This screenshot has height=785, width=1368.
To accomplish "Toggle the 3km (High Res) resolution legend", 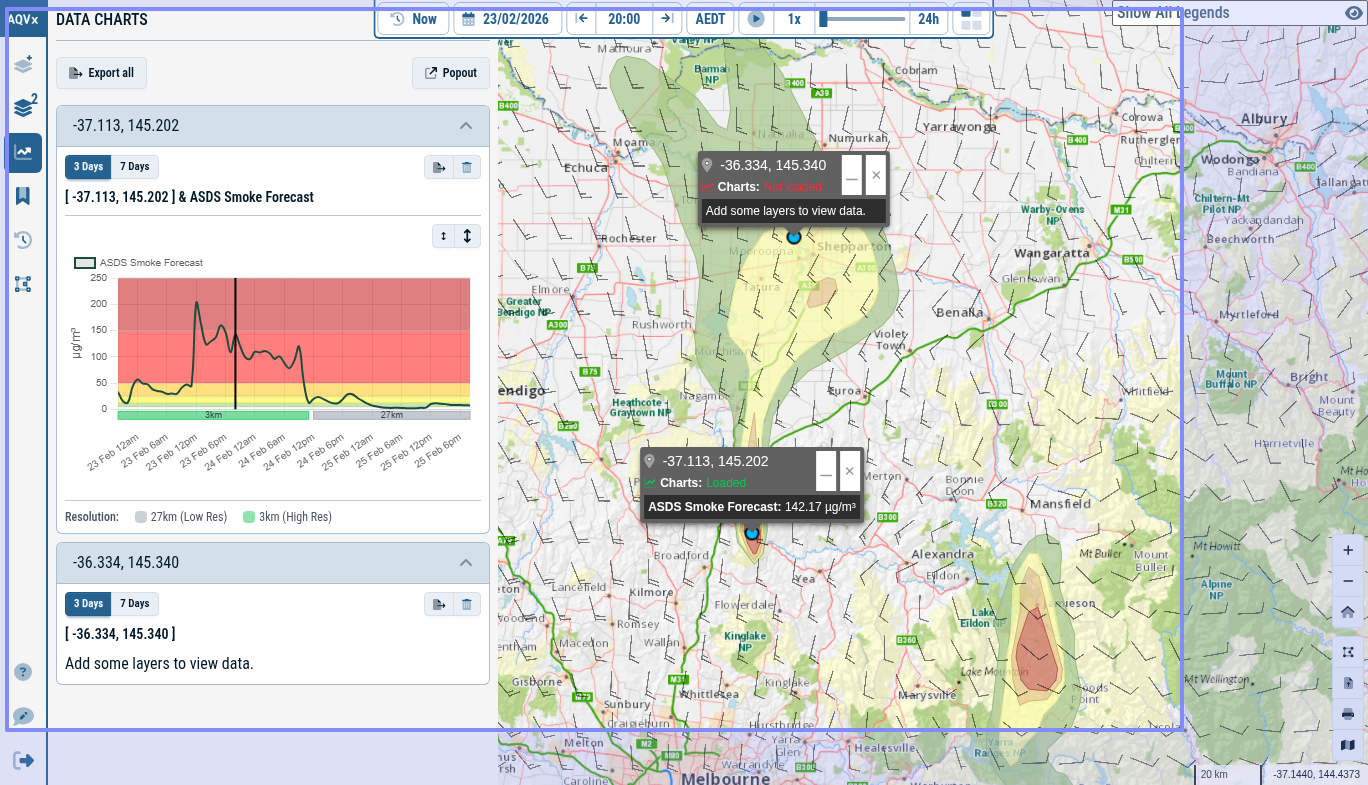I will (x=287, y=517).
